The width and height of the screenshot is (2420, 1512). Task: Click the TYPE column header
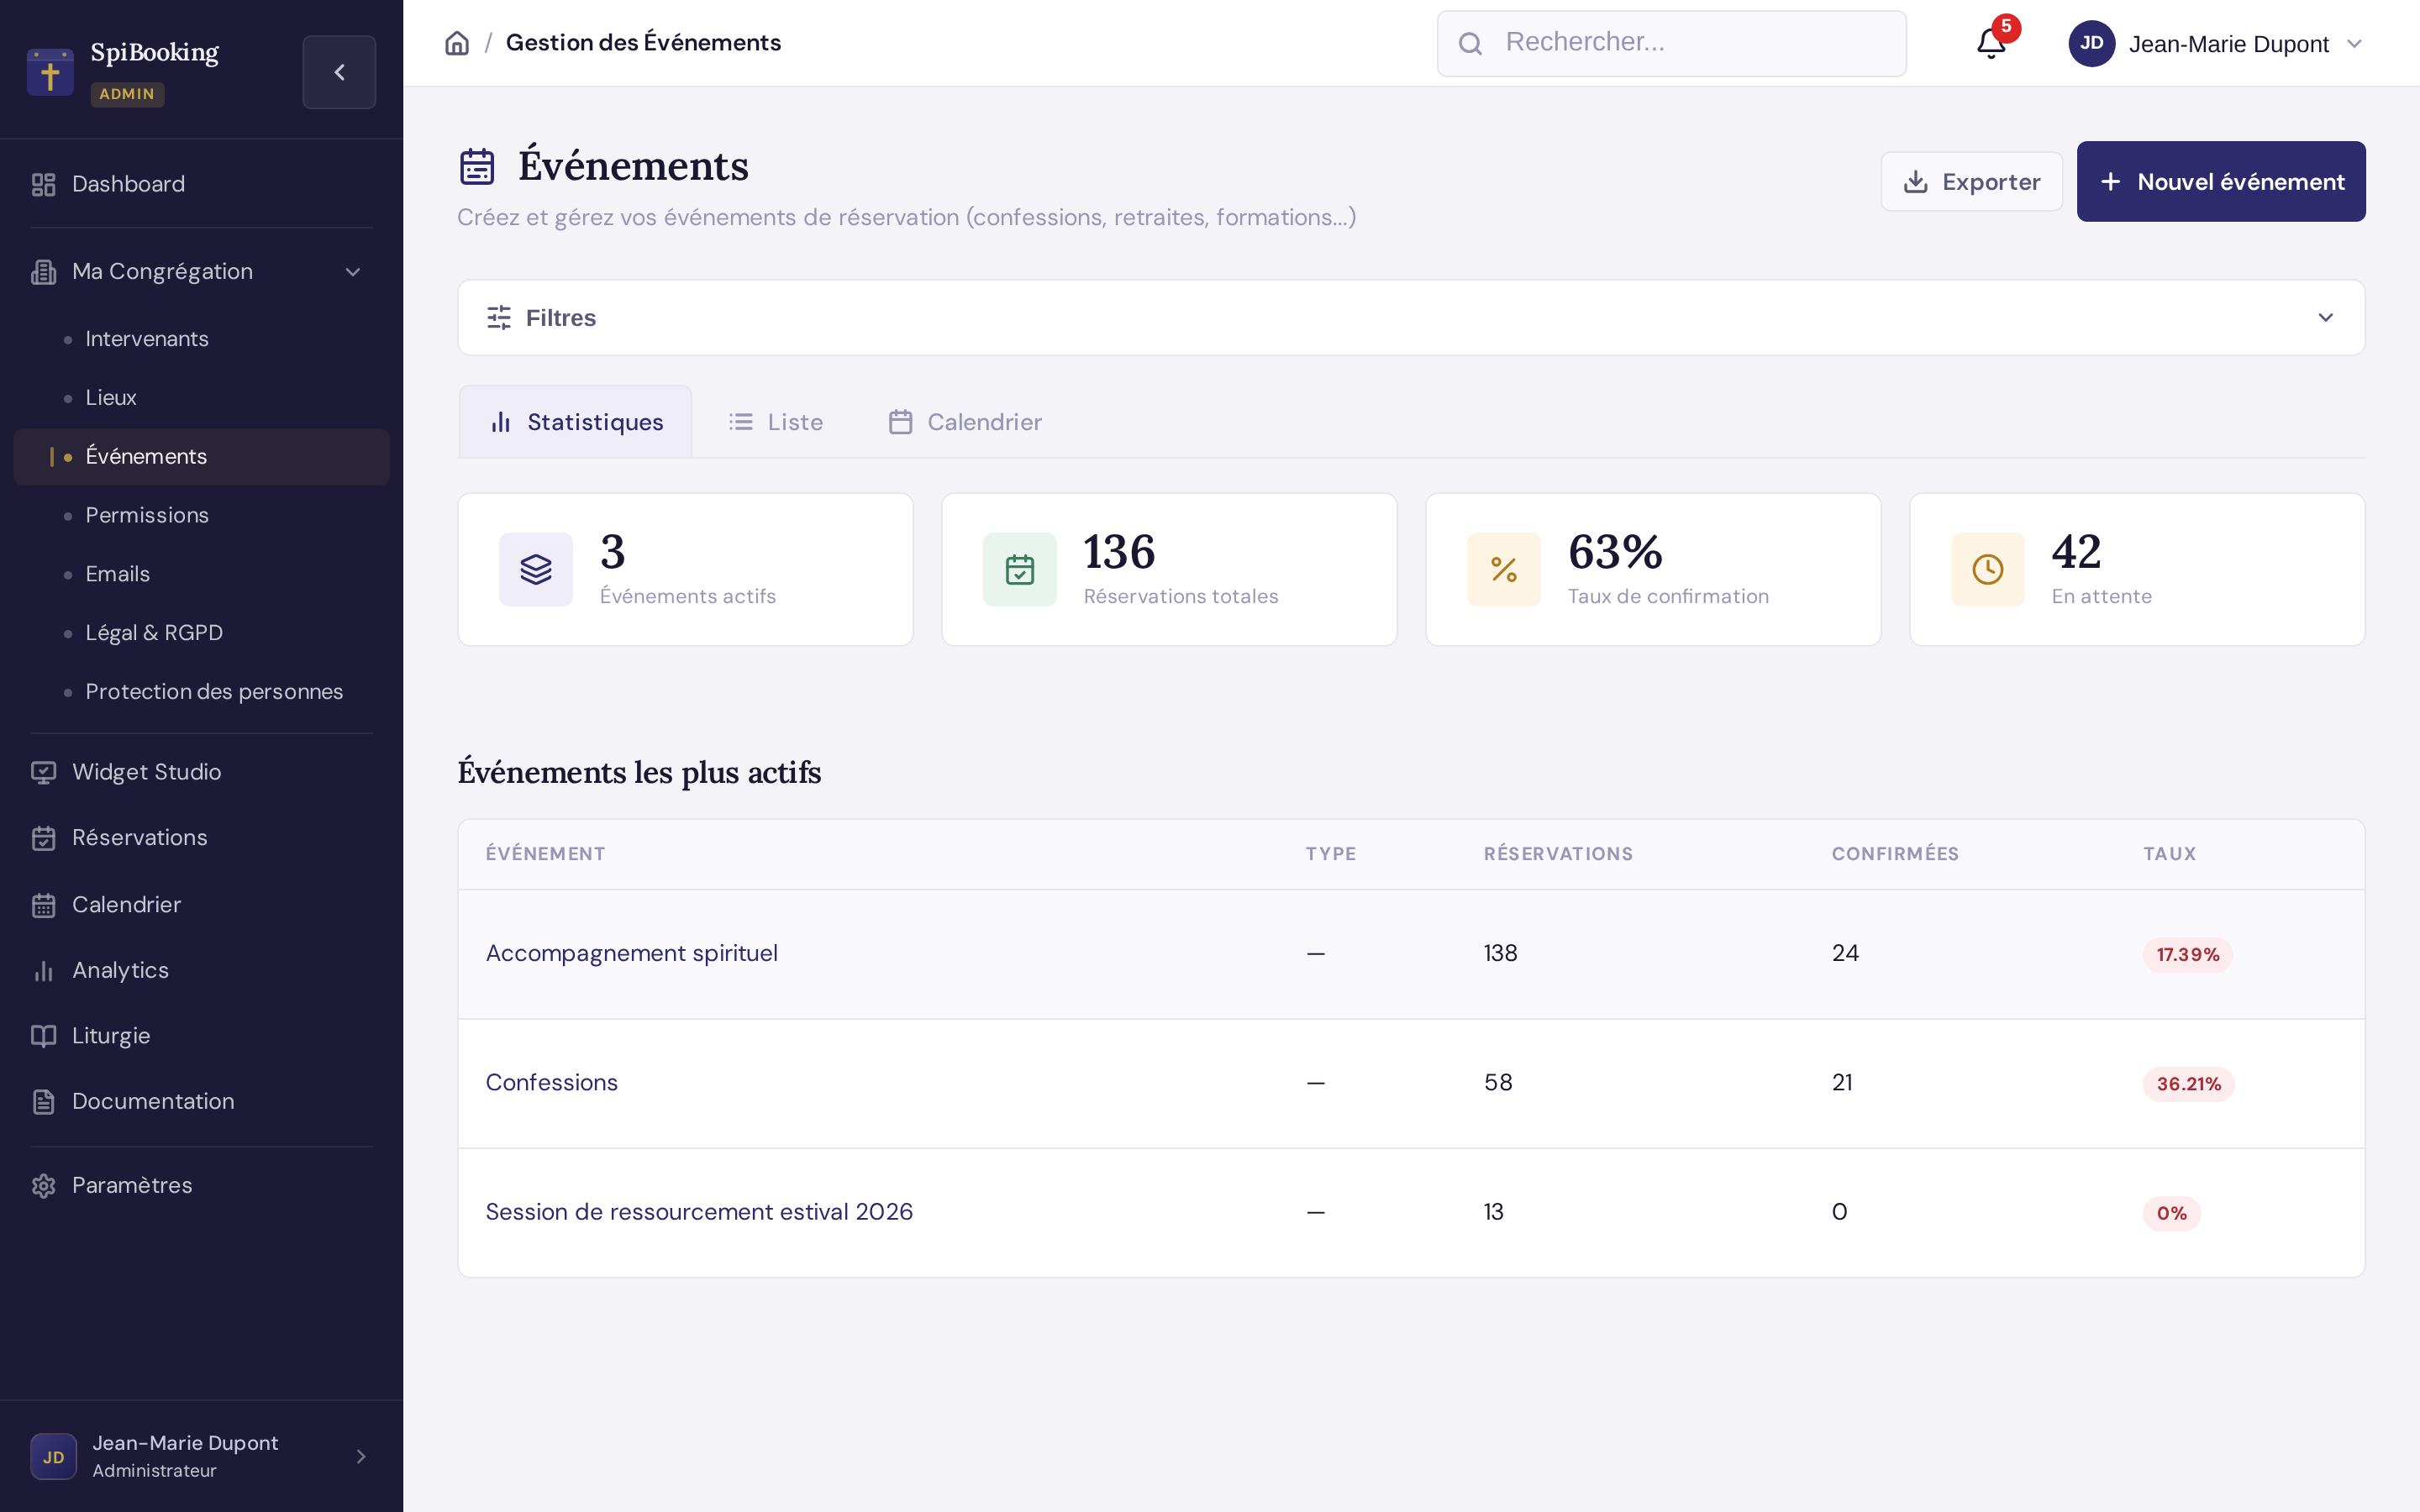click(x=1331, y=854)
